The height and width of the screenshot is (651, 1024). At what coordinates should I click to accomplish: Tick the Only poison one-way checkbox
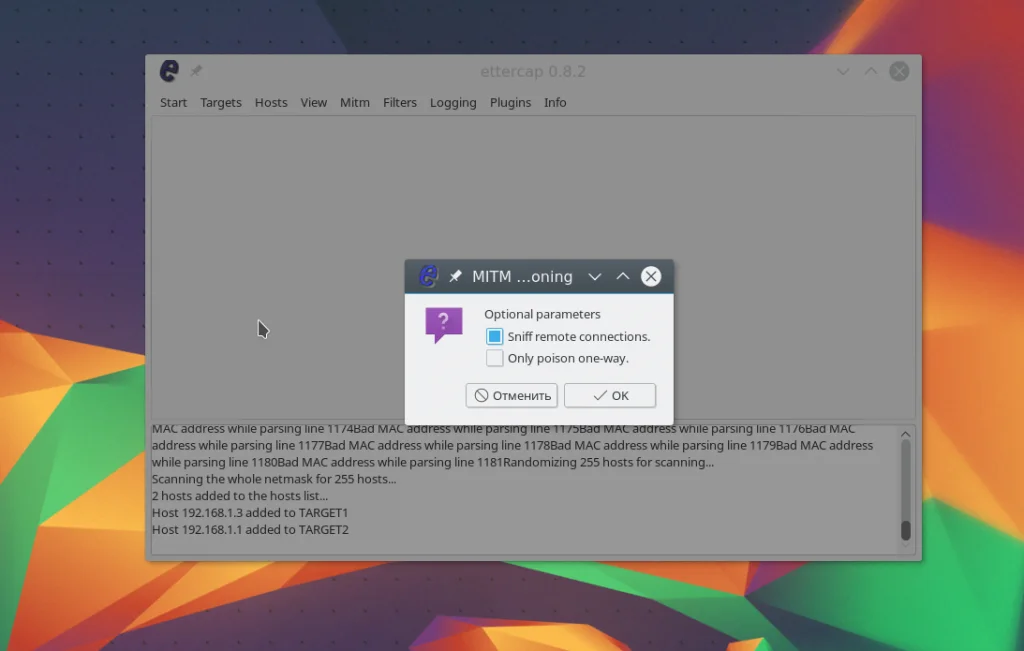[x=494, y=358]
